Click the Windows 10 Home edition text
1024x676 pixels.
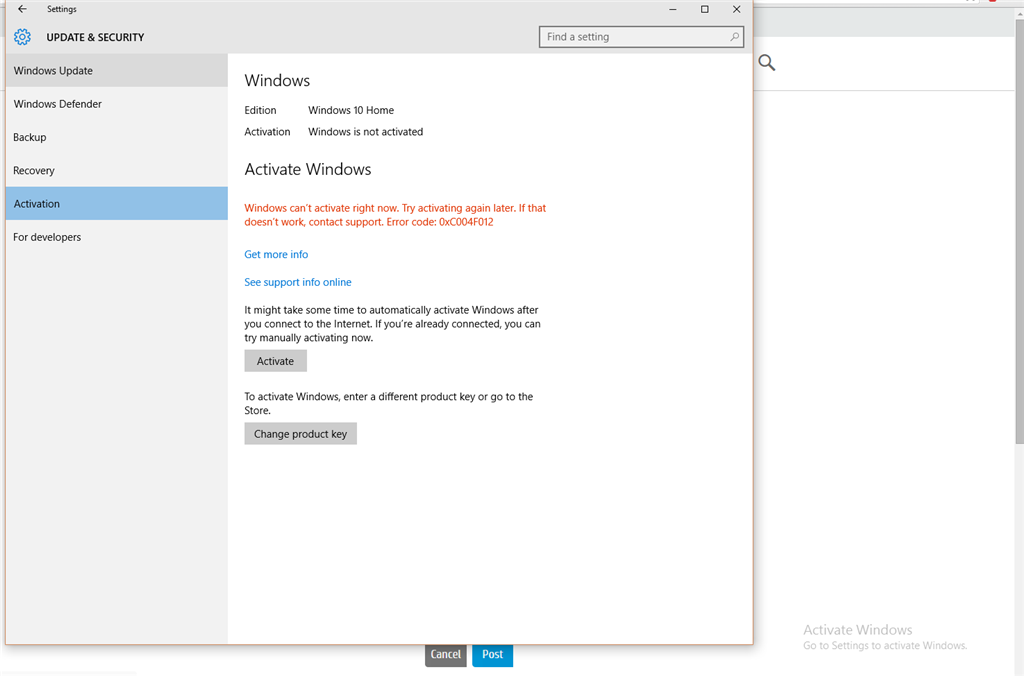[351, 110]
